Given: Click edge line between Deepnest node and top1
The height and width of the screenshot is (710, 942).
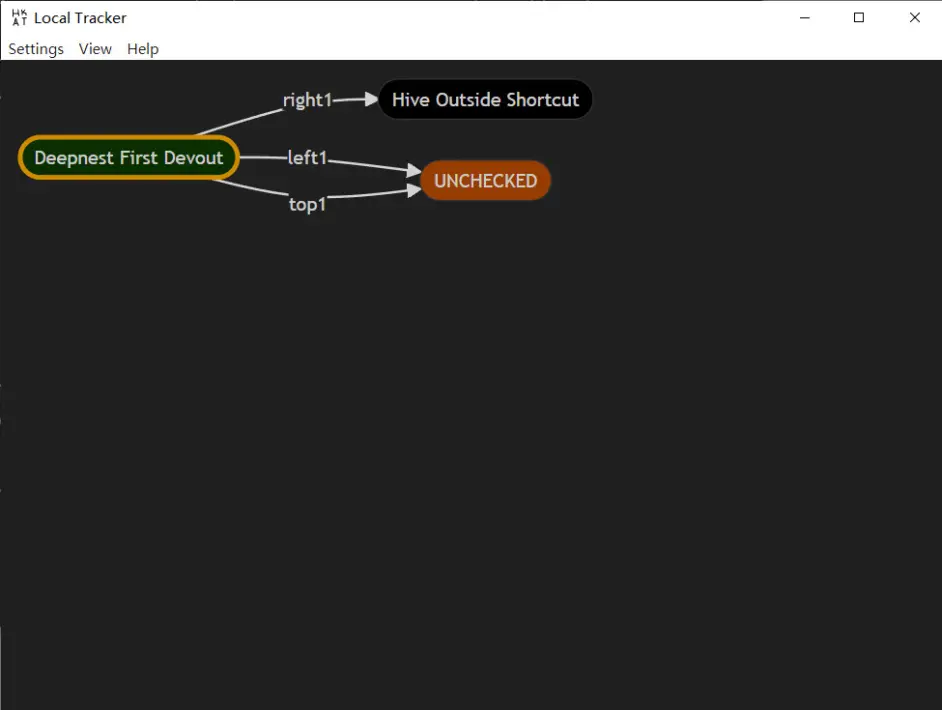Looking at the screenshot, I should tap(250, 190).
